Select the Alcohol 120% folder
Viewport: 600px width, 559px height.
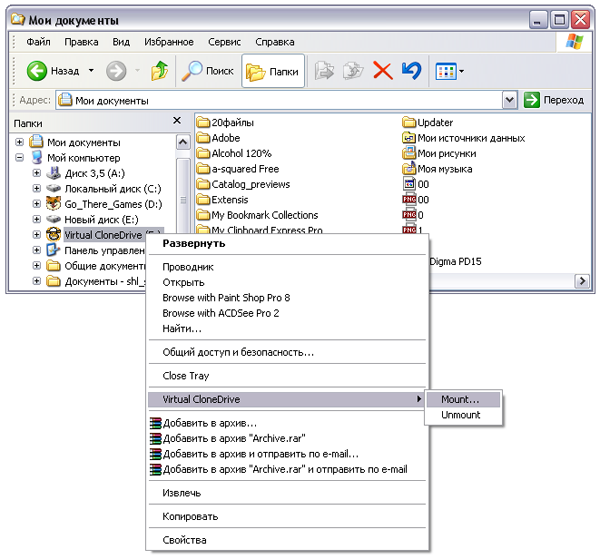pyautogui.click(x=234, y=153)
